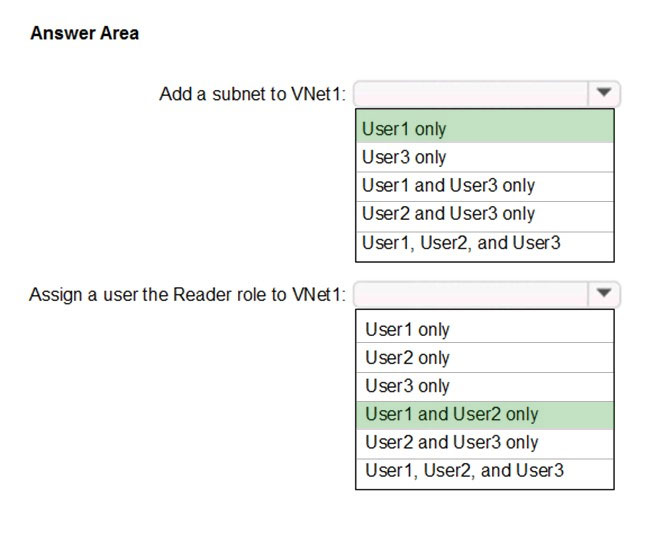Viewport: 654px width, 533px height.
Task: Select User2 and User3 only in subnet list
Action: pyautogui.click(x=485, y=216)
